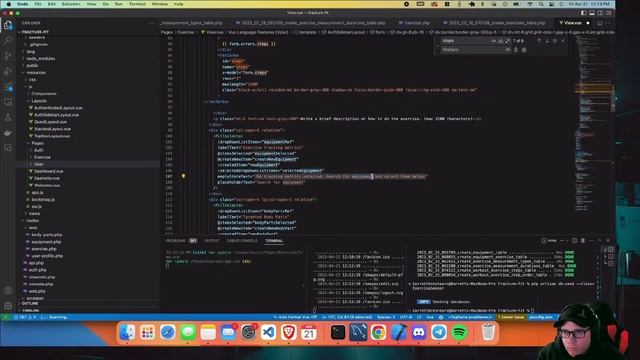Viewport: 640px width, 360px height.
Task: Open AuthenticatedLayout.vue in the Explorer
Action: [x=58, y=108]
